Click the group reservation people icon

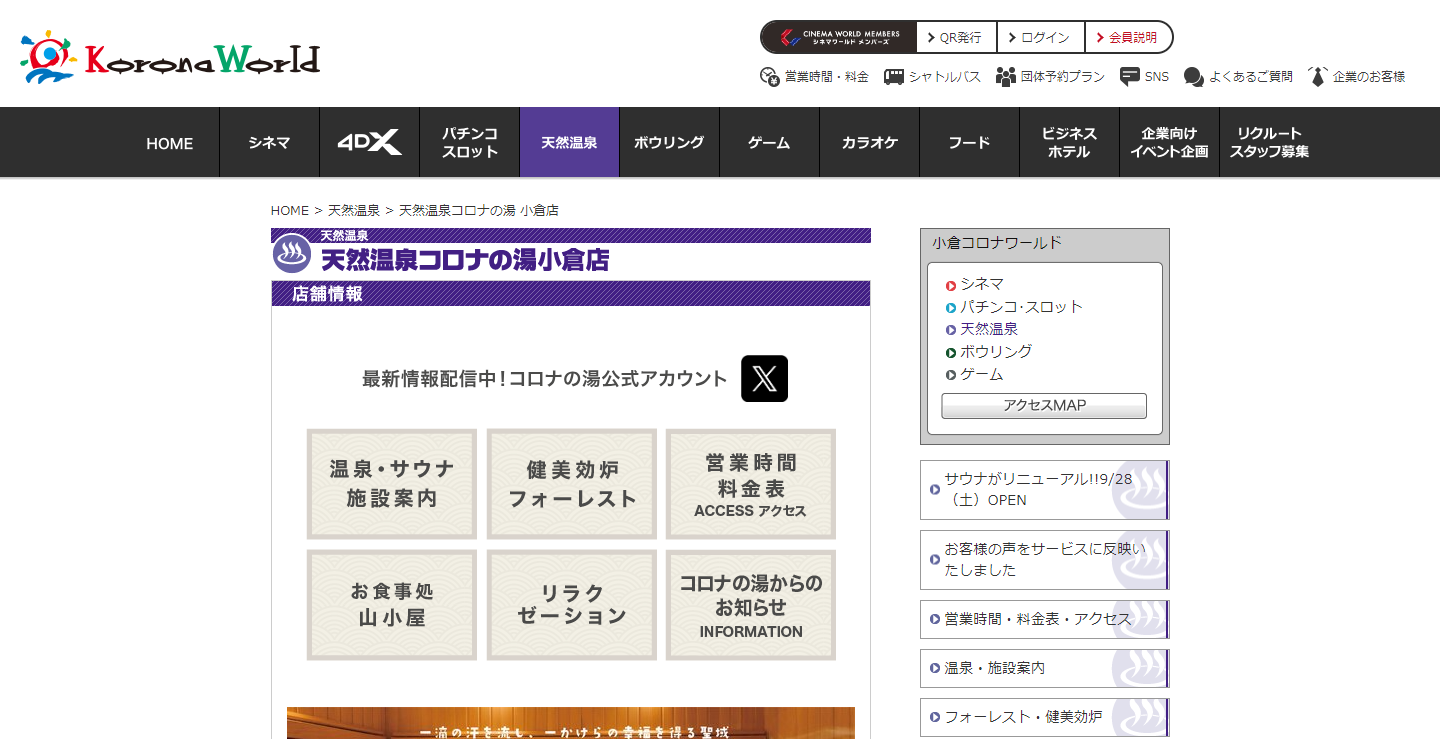[x=1006, y=77]
